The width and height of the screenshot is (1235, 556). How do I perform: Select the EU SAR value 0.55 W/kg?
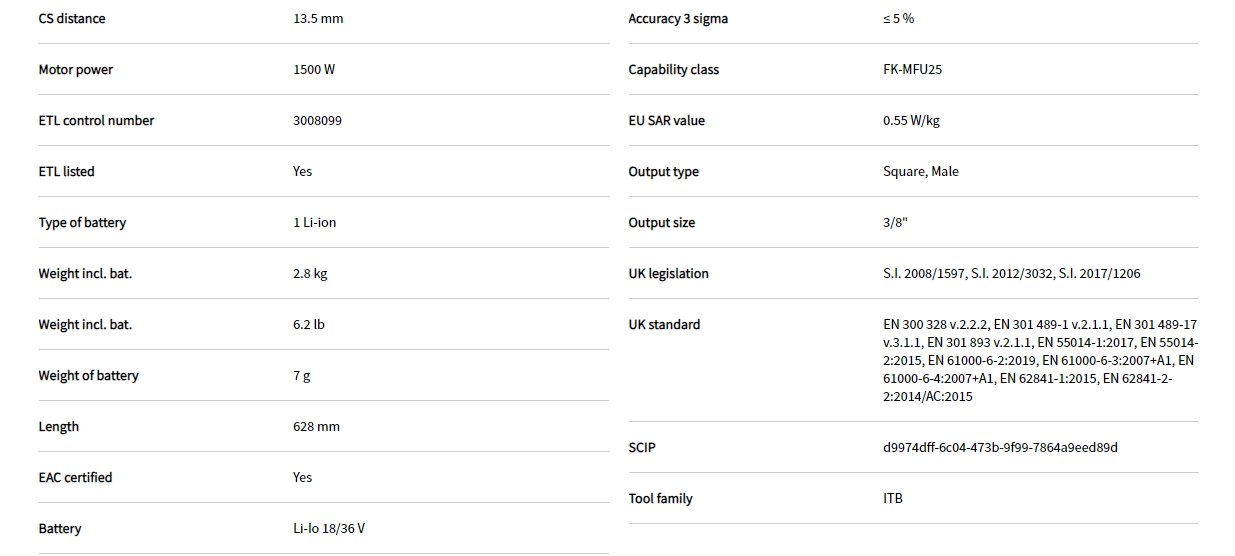(911, 121)
